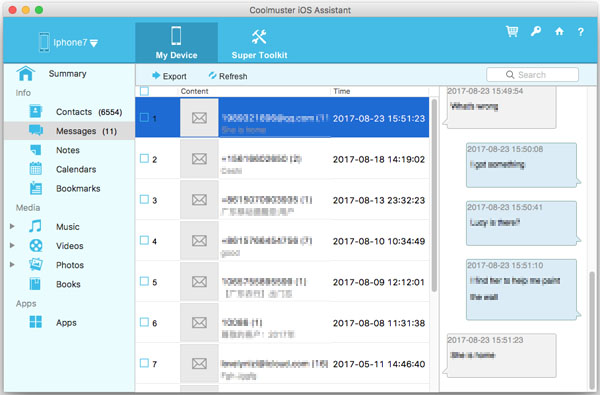Click the Videos film reel icon

[36, 245]
